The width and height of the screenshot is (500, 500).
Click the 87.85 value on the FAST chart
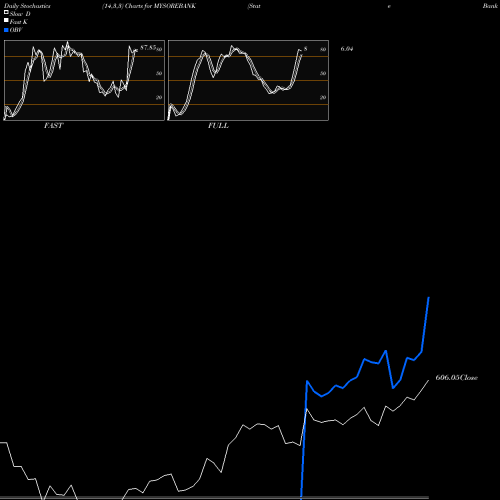(148, 48)
